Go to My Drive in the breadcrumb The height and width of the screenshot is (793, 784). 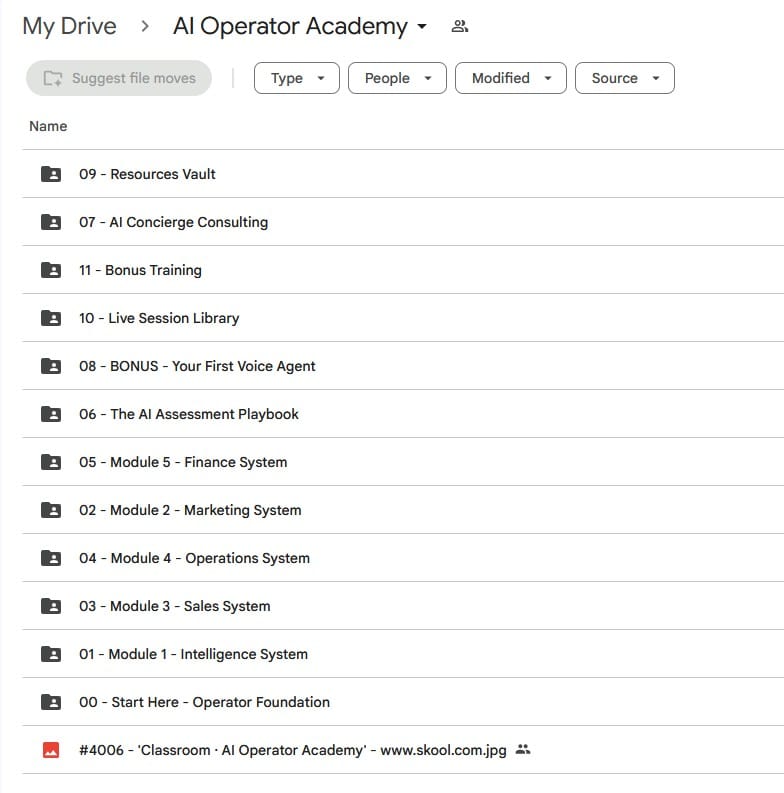[x=69, y=26]
